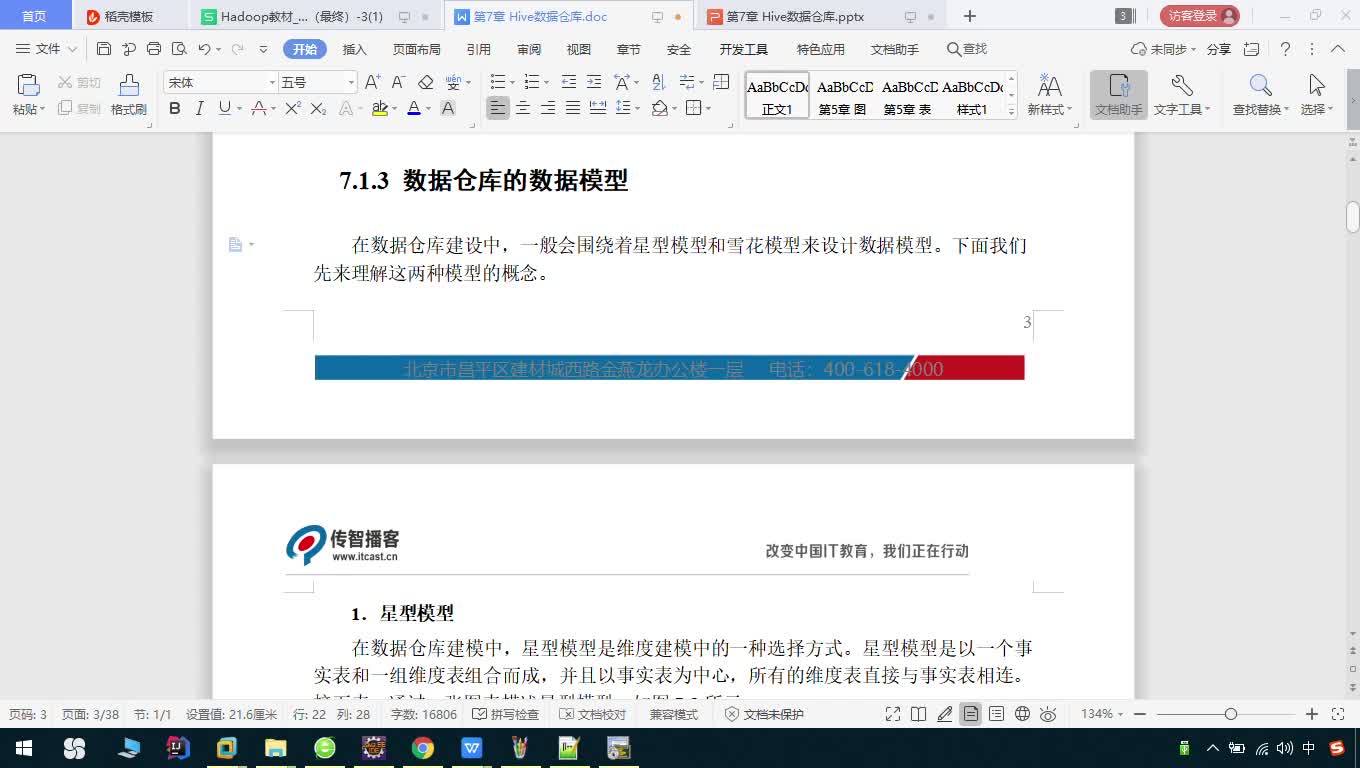Expand the 文件 menu dropdown
Screen dimensions: 1360x768
tap(47, 49)
